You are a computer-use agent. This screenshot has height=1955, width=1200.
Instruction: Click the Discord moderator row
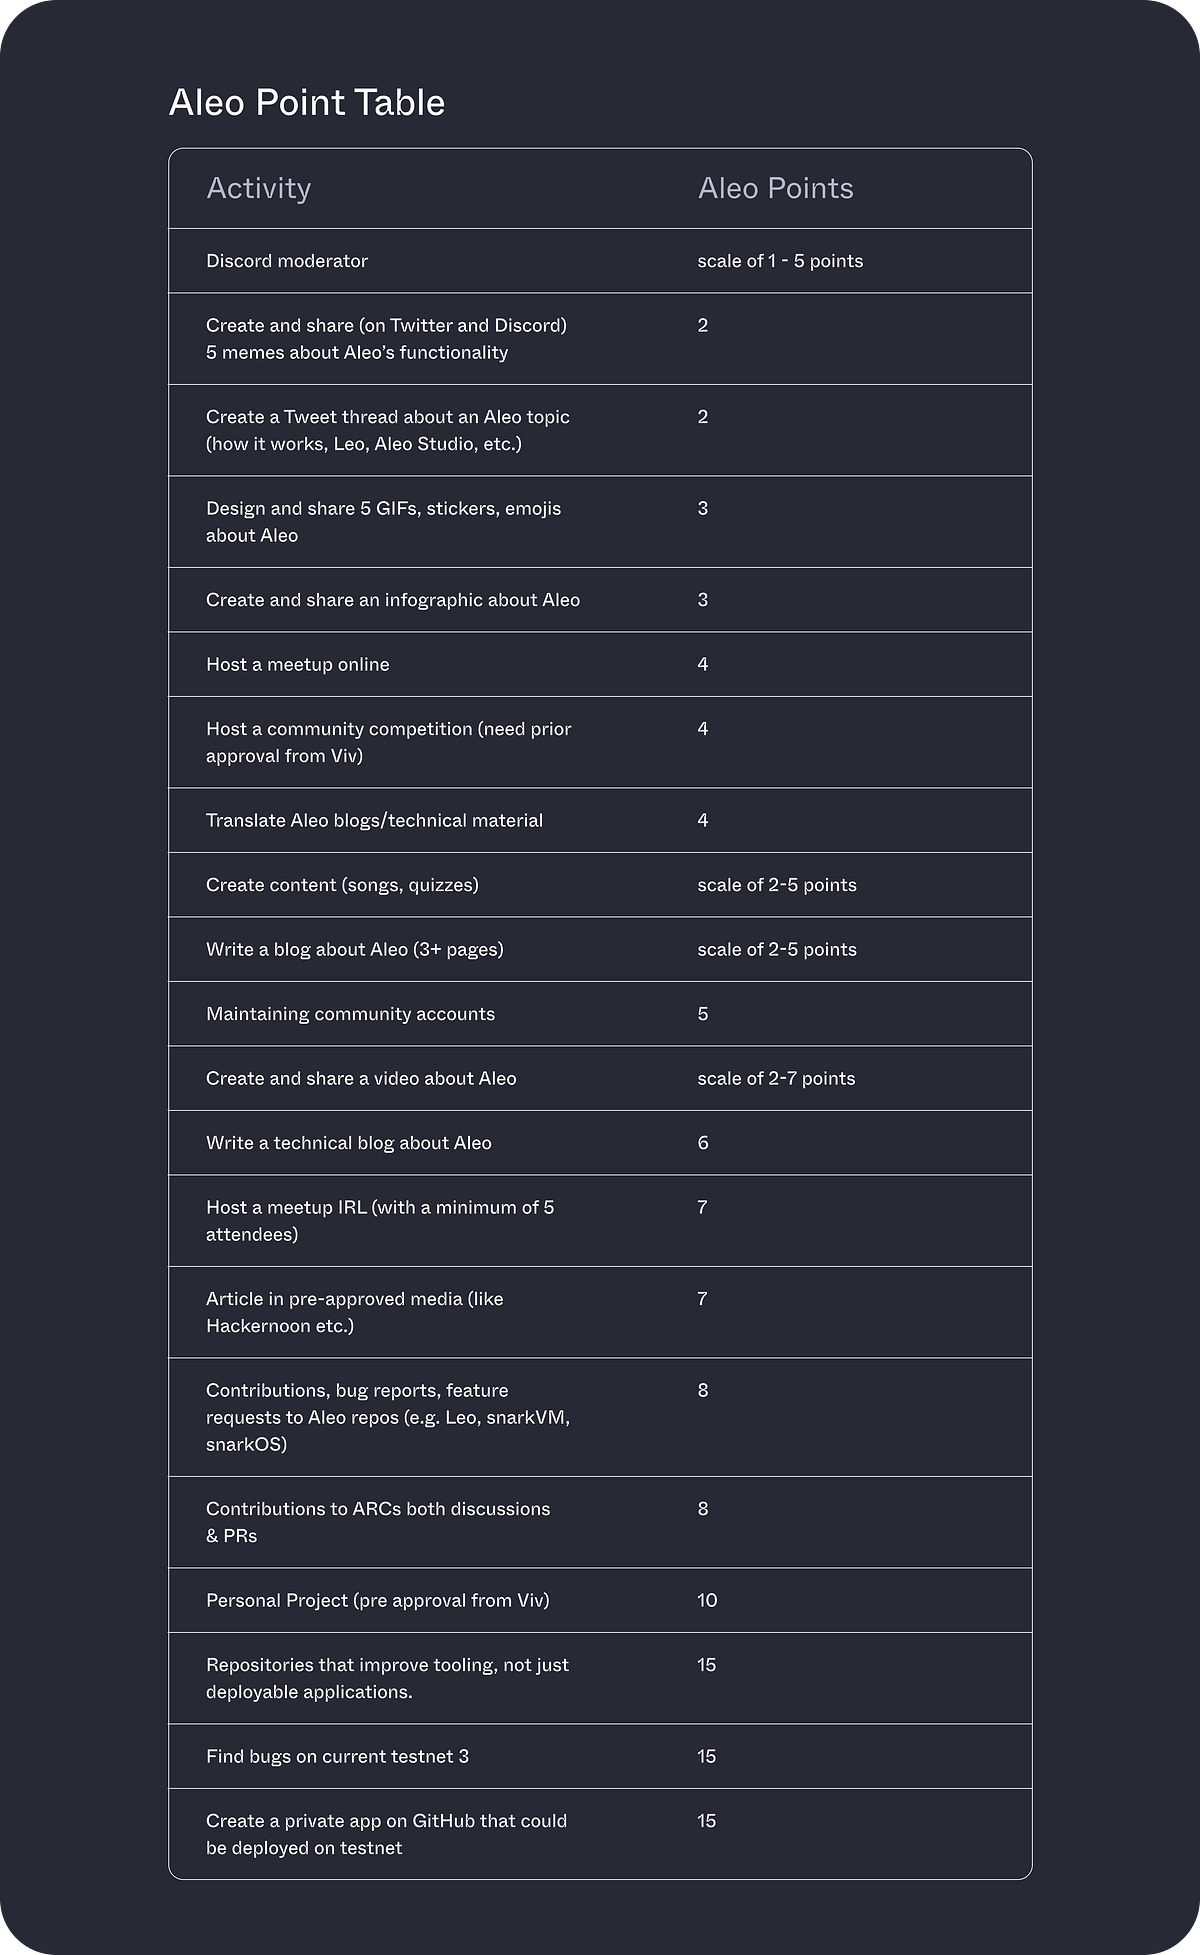point(600,261)
